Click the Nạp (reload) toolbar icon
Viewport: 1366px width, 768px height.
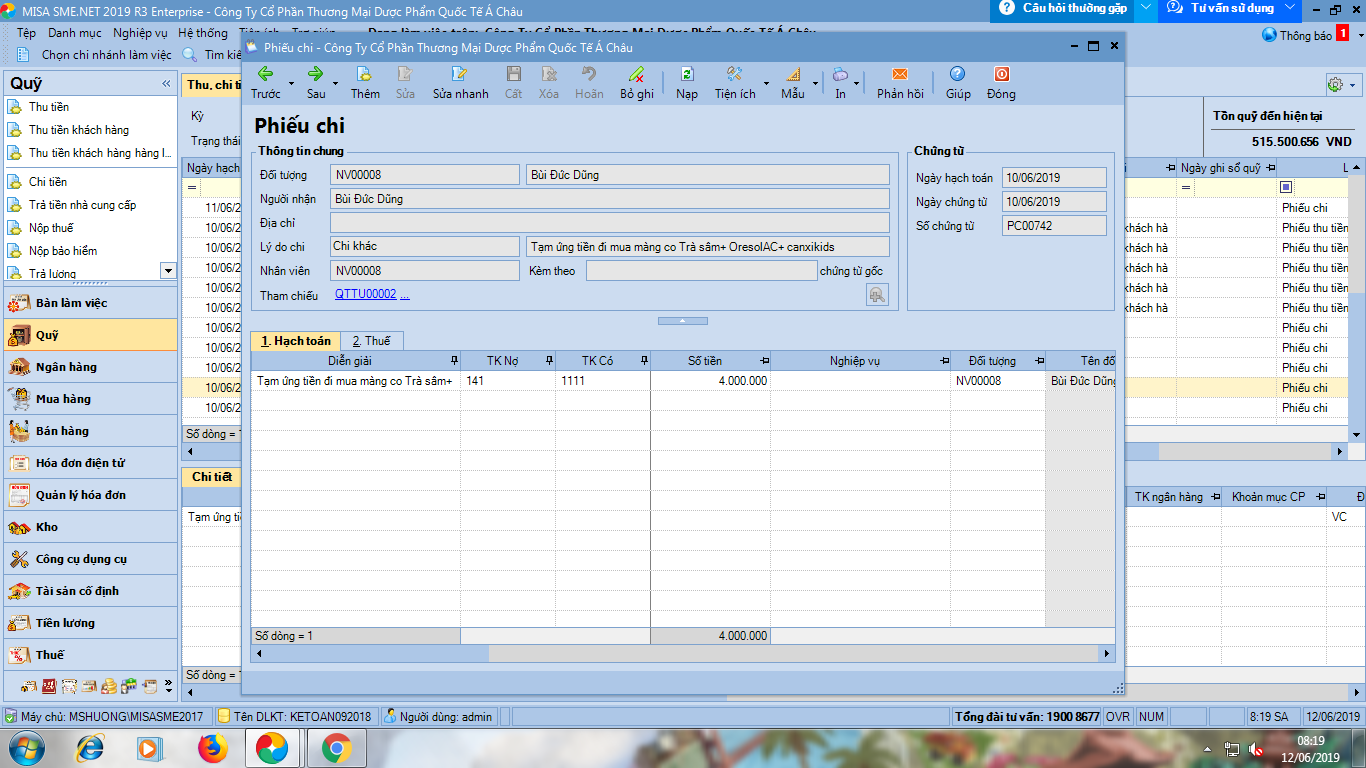[x=687, y=74]
